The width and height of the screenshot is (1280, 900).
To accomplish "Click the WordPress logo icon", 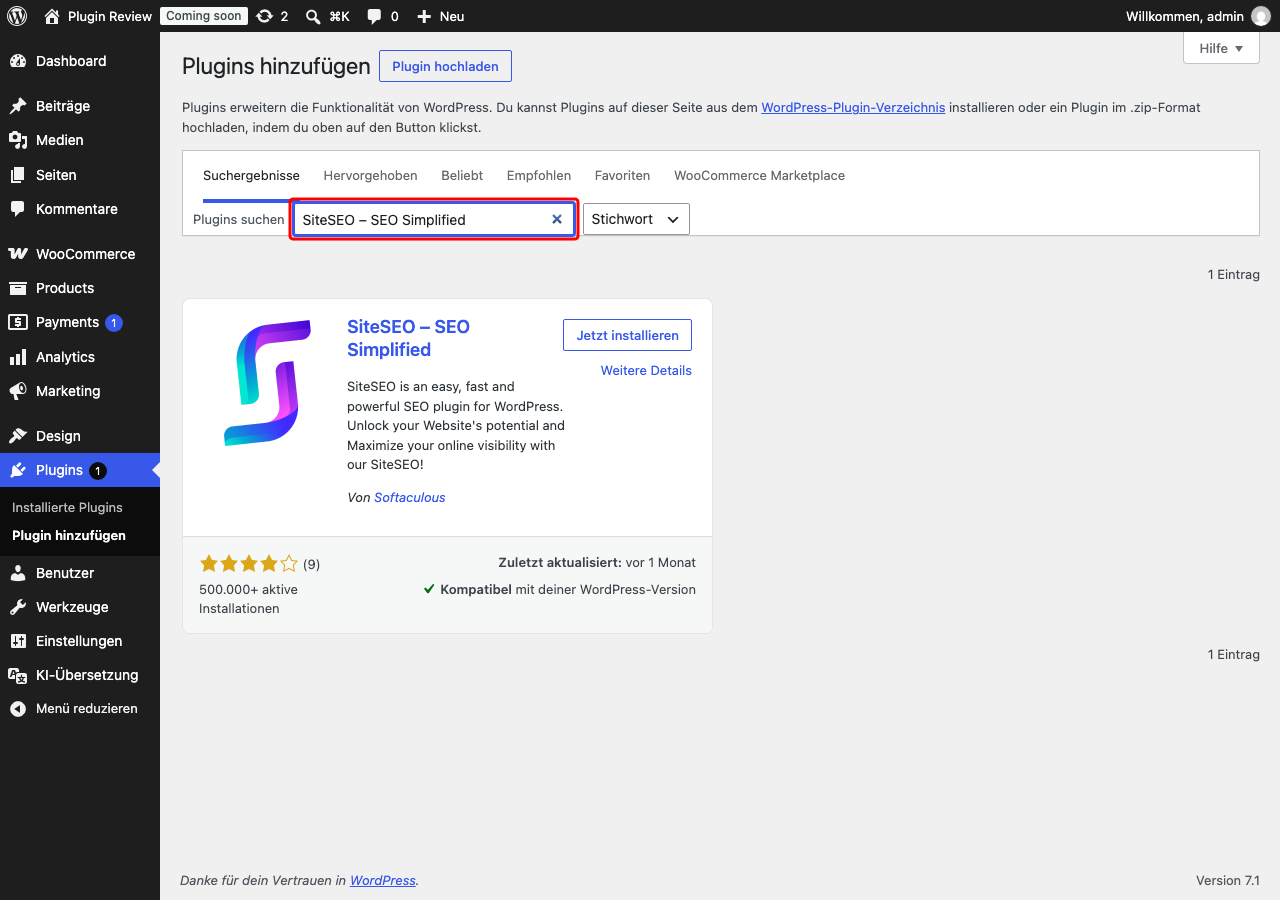I will [17, 16].
